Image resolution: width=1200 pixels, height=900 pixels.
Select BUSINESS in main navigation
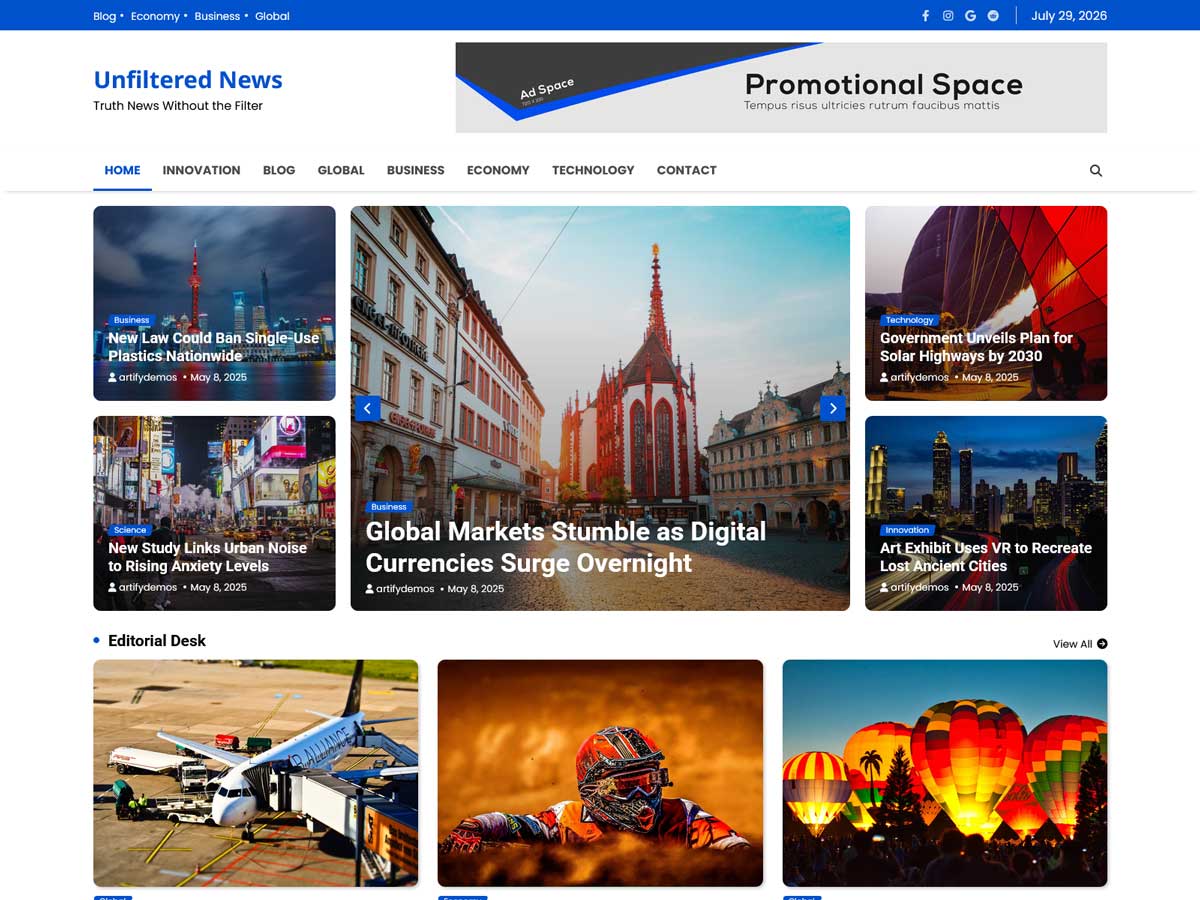pos(415,170)
